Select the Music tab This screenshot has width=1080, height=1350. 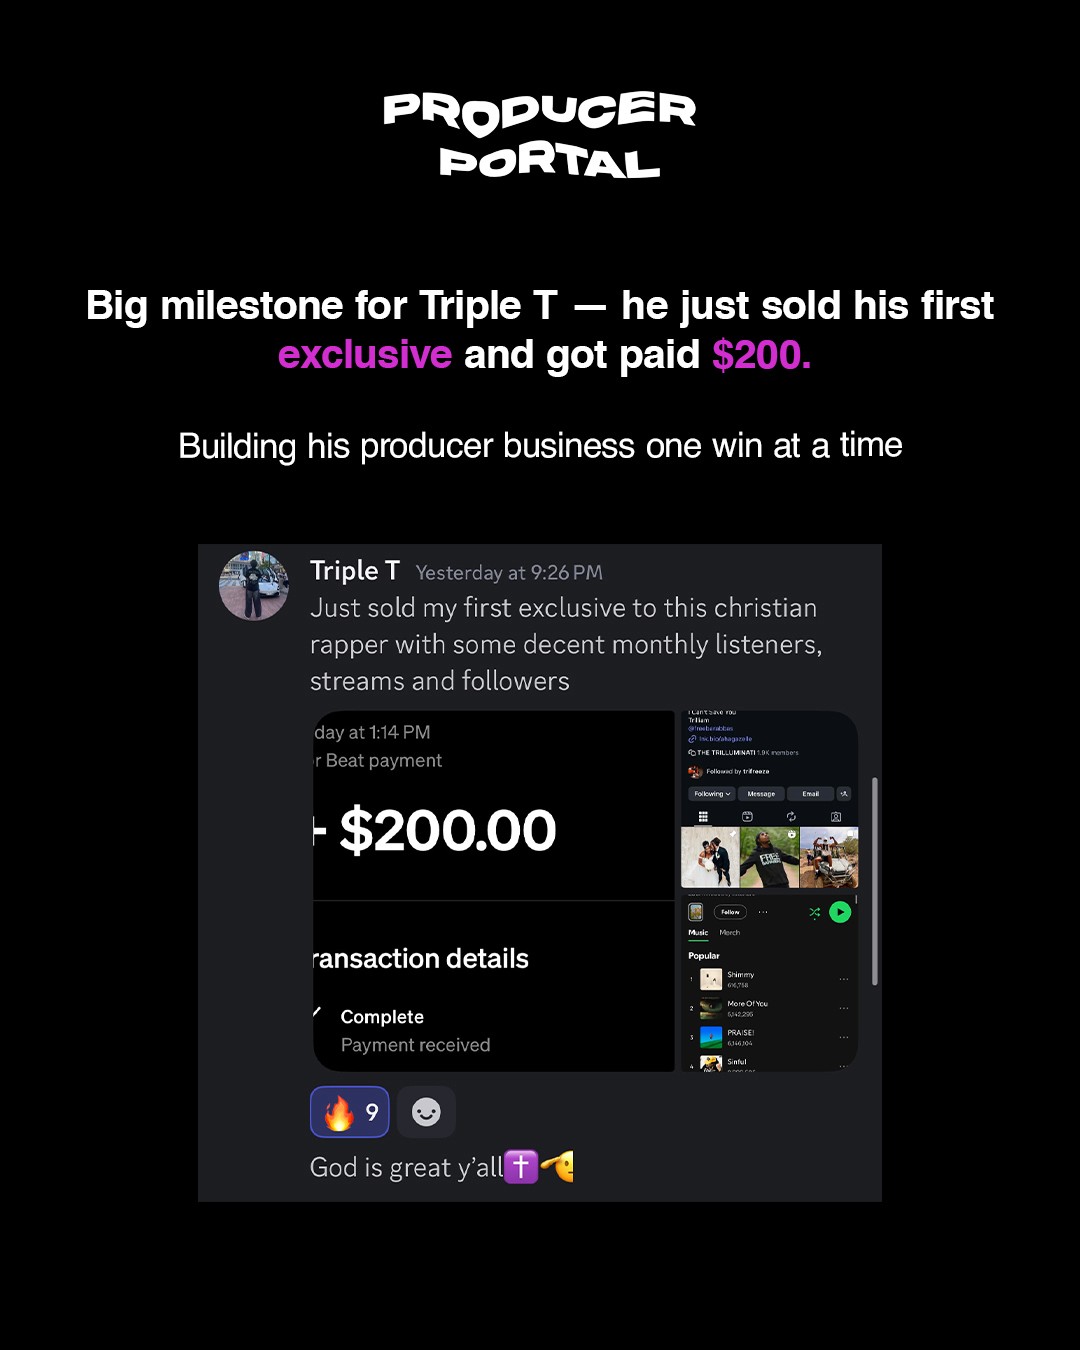coord(698,933)
